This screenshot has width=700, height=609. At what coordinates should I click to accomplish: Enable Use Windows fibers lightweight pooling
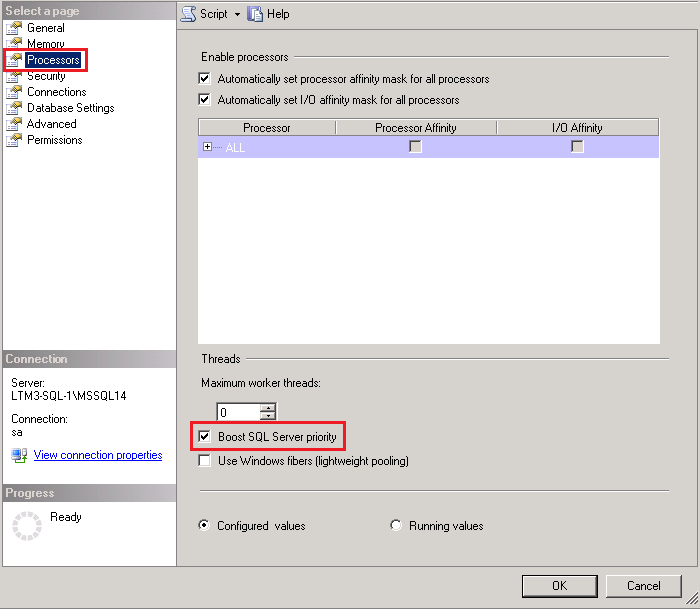tap(204, 460)
